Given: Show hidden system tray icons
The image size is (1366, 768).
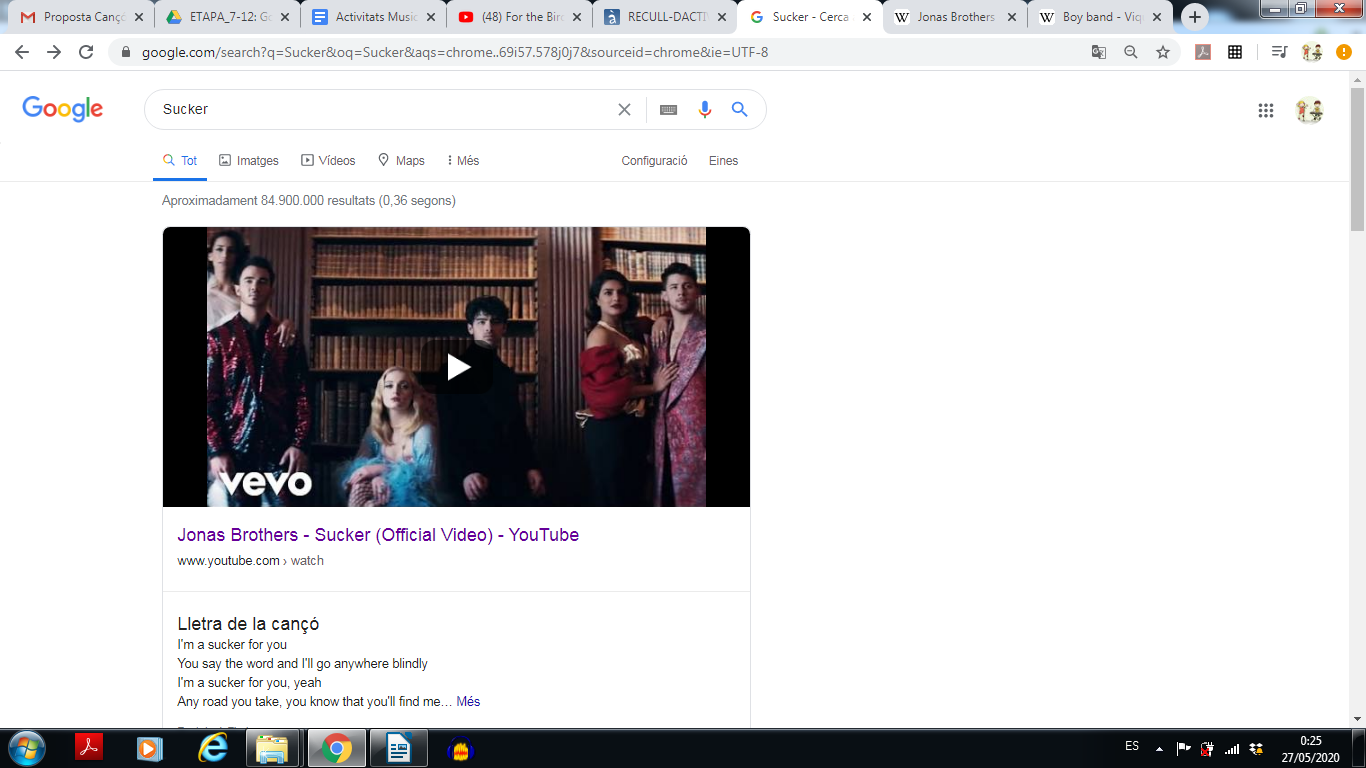Looking at the screenshot, I should coord(1159,748).
